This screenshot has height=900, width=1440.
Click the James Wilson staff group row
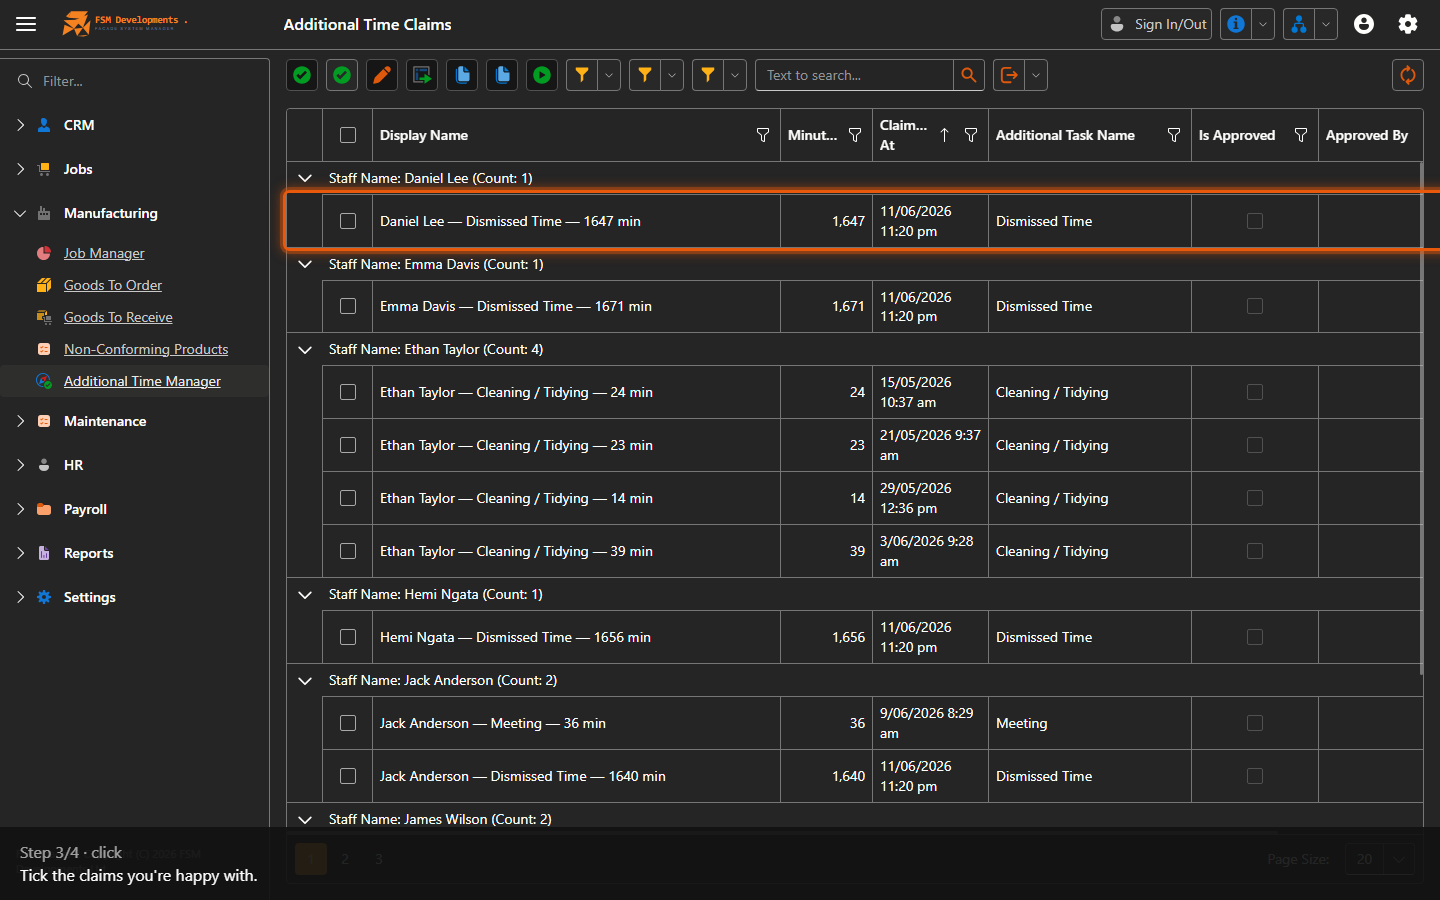[854, 819]
